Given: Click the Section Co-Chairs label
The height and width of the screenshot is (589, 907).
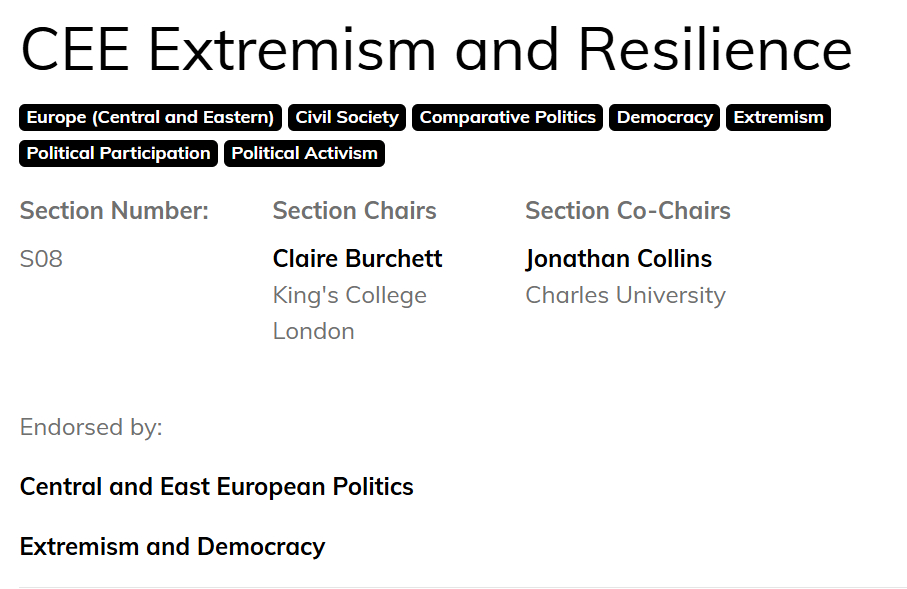Looking at the screenshot, I should pyautogui.click(x=627, y=211).
